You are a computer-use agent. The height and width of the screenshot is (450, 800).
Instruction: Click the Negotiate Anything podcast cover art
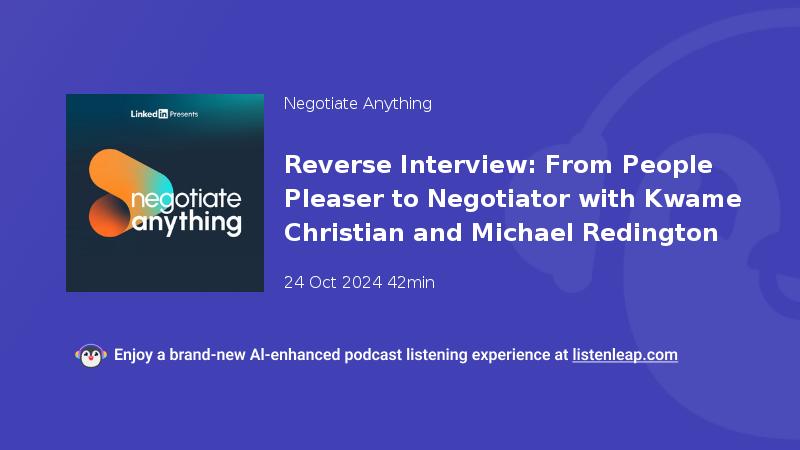165,193
